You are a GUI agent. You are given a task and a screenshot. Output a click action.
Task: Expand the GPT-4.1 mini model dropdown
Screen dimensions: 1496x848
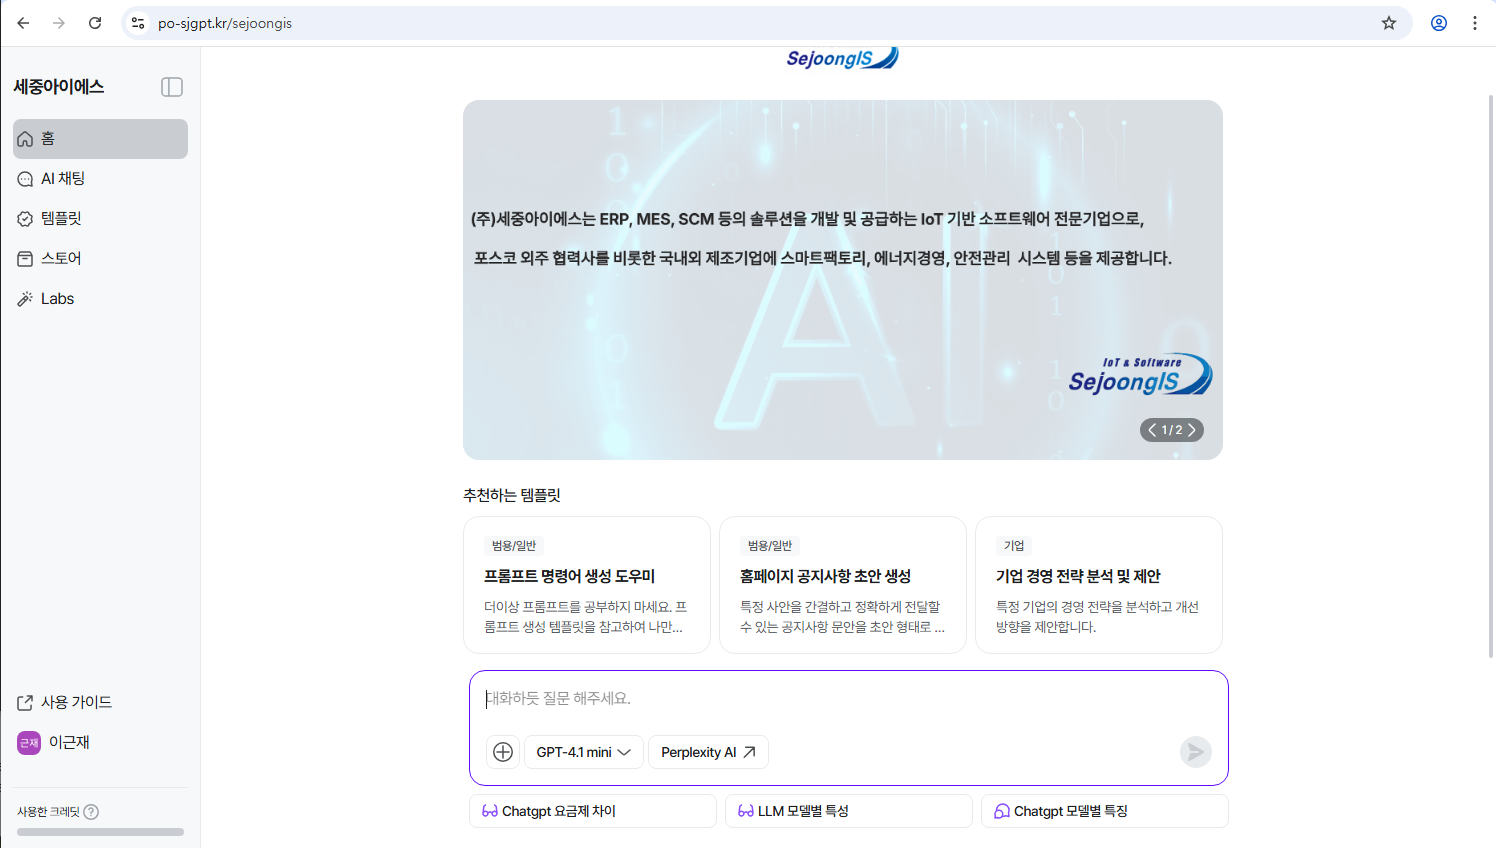click(x=584, y=752)
